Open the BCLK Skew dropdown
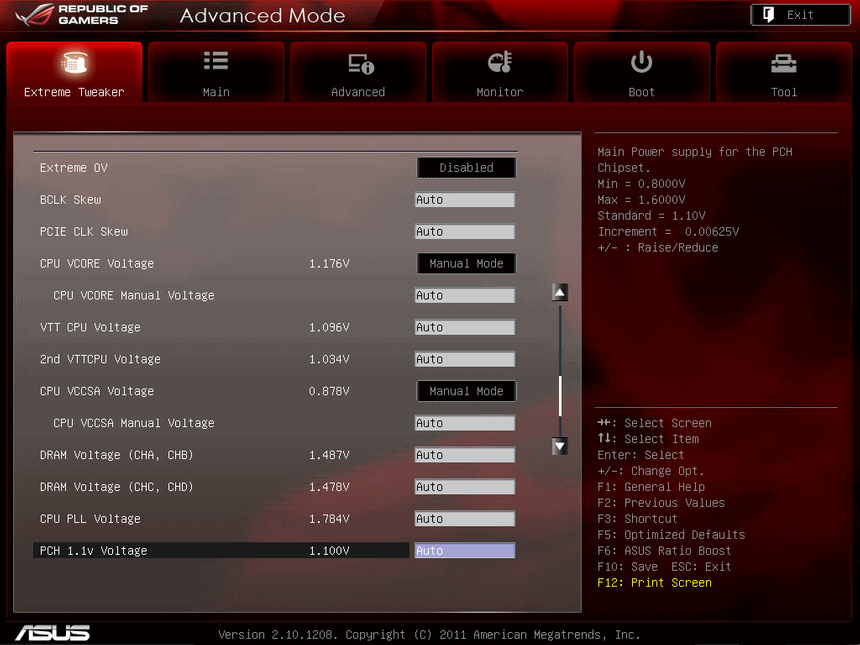This screenshot has width=860, height=645. click(x=466, y=199)
